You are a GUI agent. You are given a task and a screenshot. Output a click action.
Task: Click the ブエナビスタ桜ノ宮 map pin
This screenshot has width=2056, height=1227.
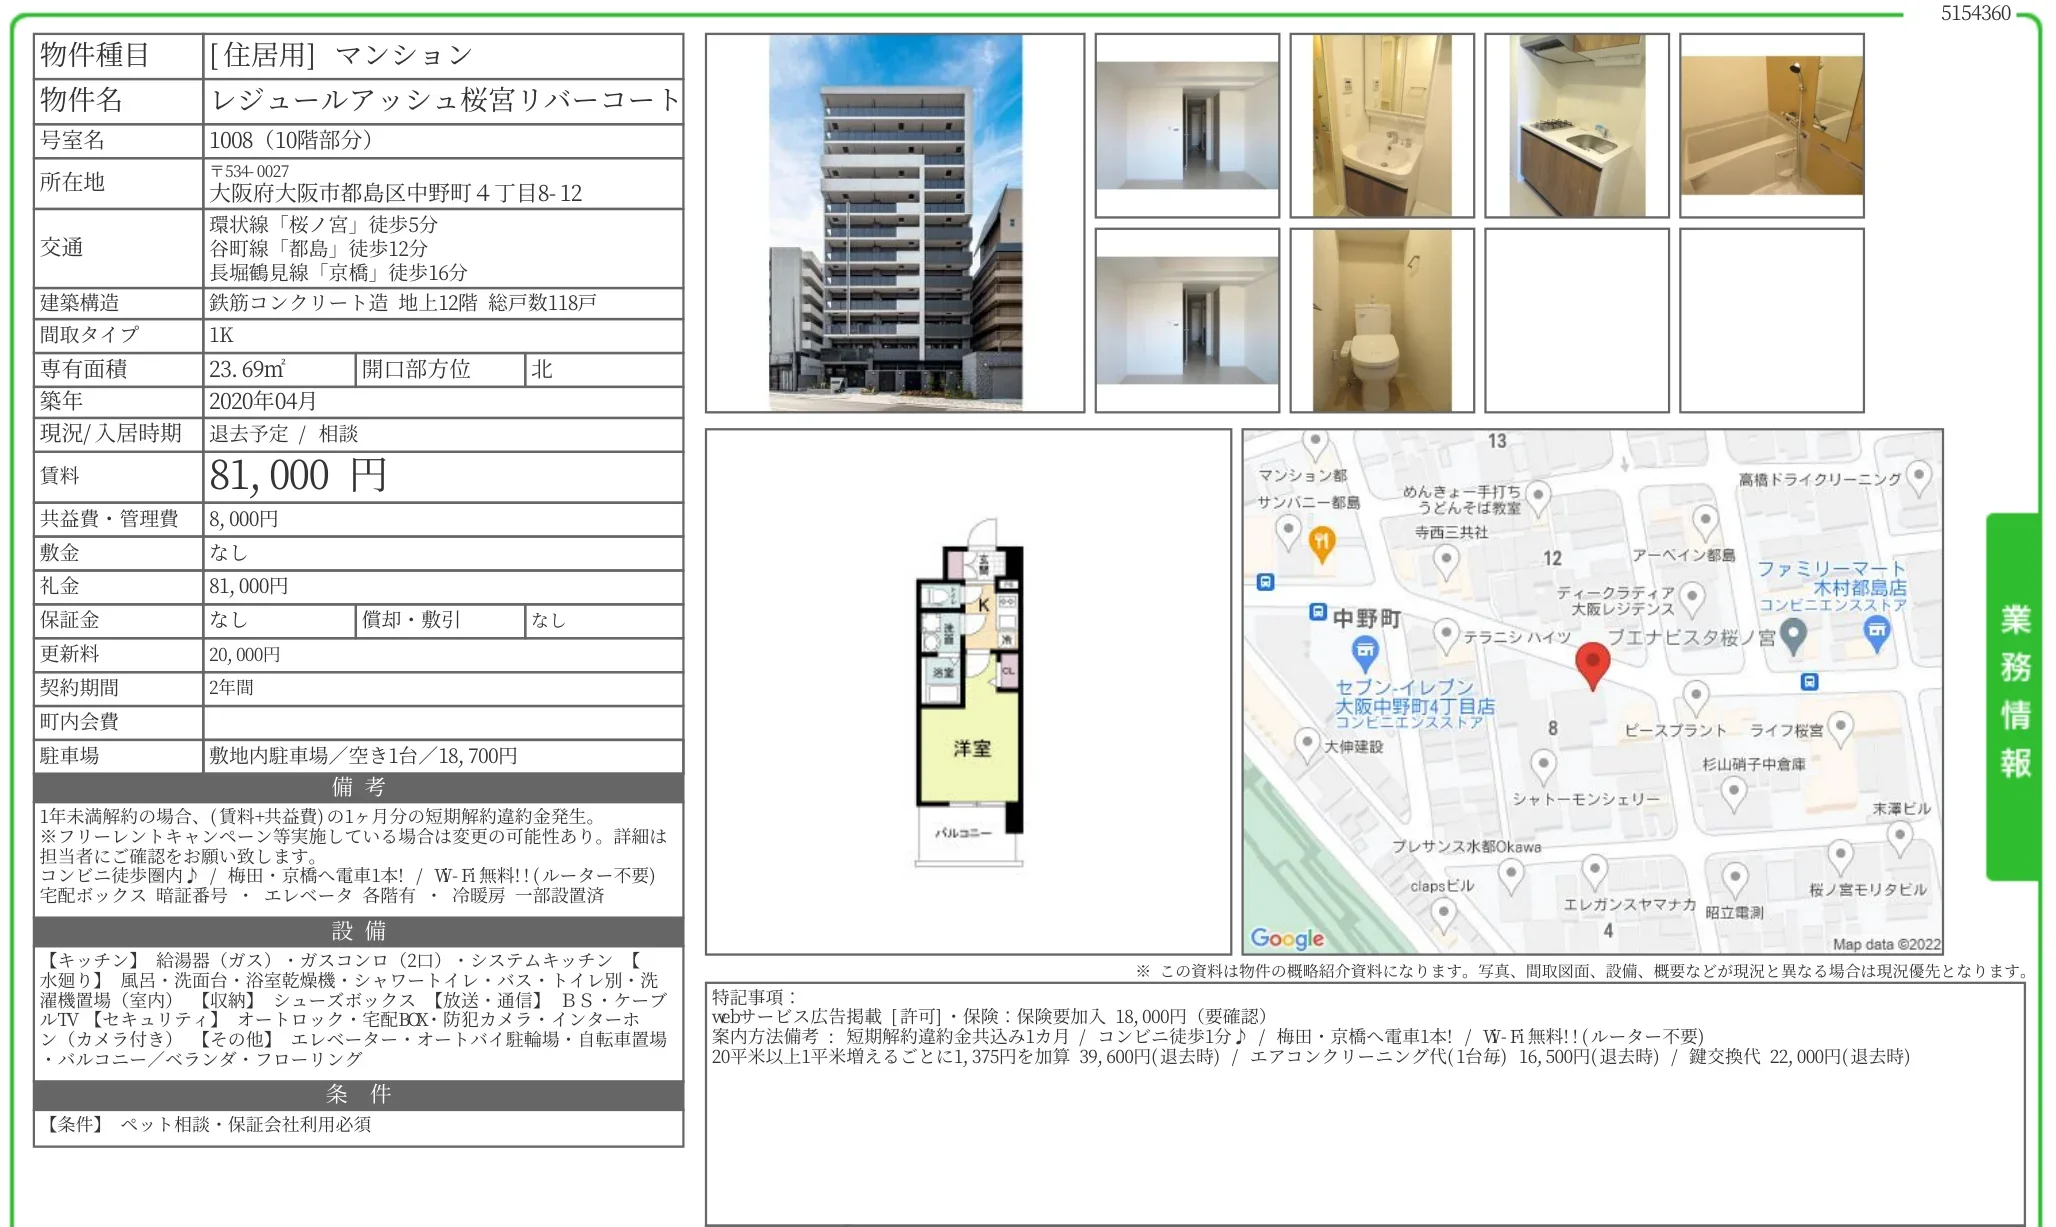(x=1794, y=635)
